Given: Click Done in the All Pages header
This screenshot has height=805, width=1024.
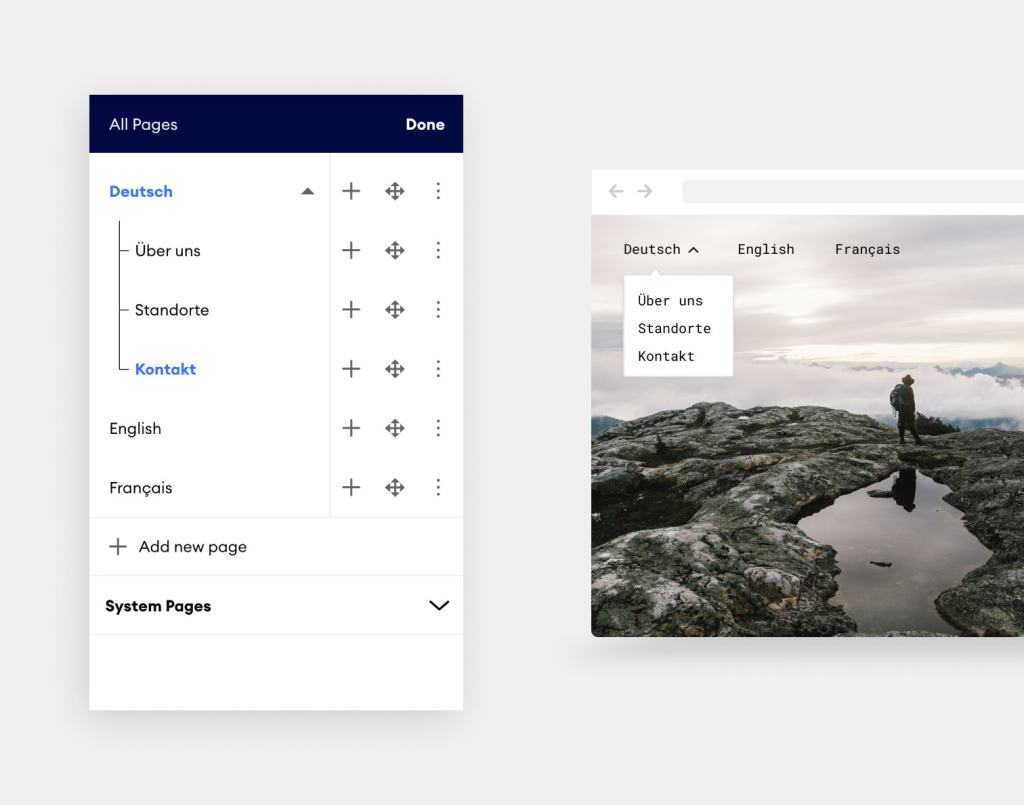Looking at the screenshot, I should 425,124.
